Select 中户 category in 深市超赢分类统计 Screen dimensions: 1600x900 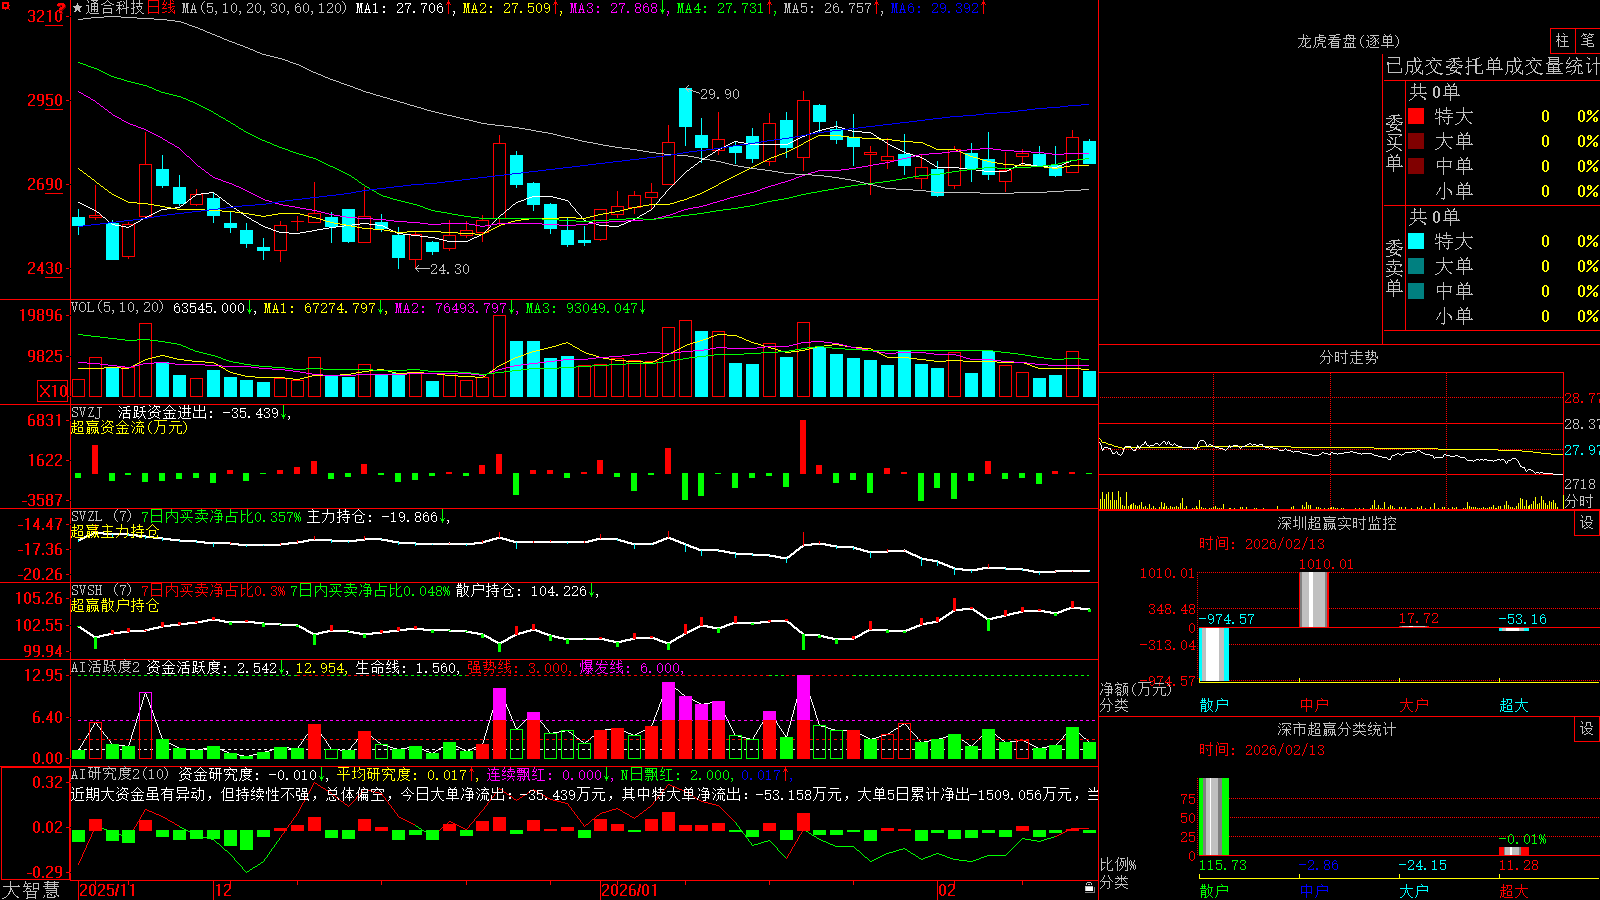pos(1314,891)
